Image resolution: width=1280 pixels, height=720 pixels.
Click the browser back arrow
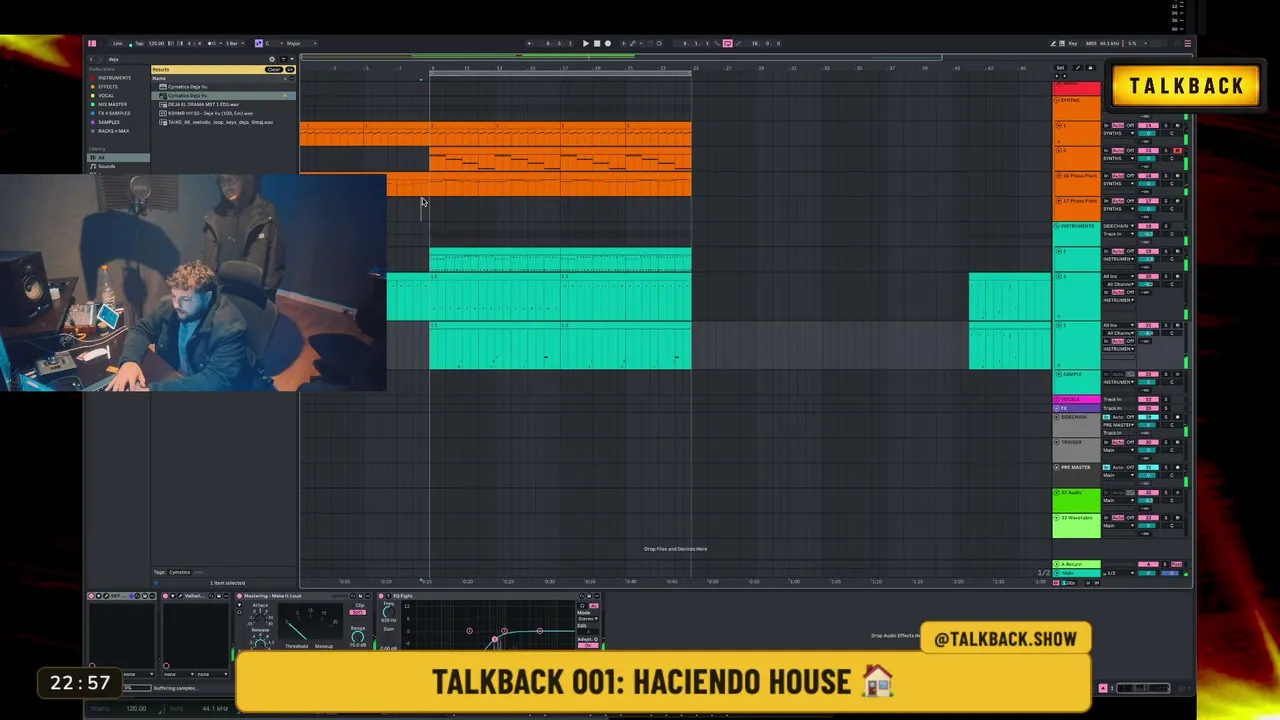point(91,59)
